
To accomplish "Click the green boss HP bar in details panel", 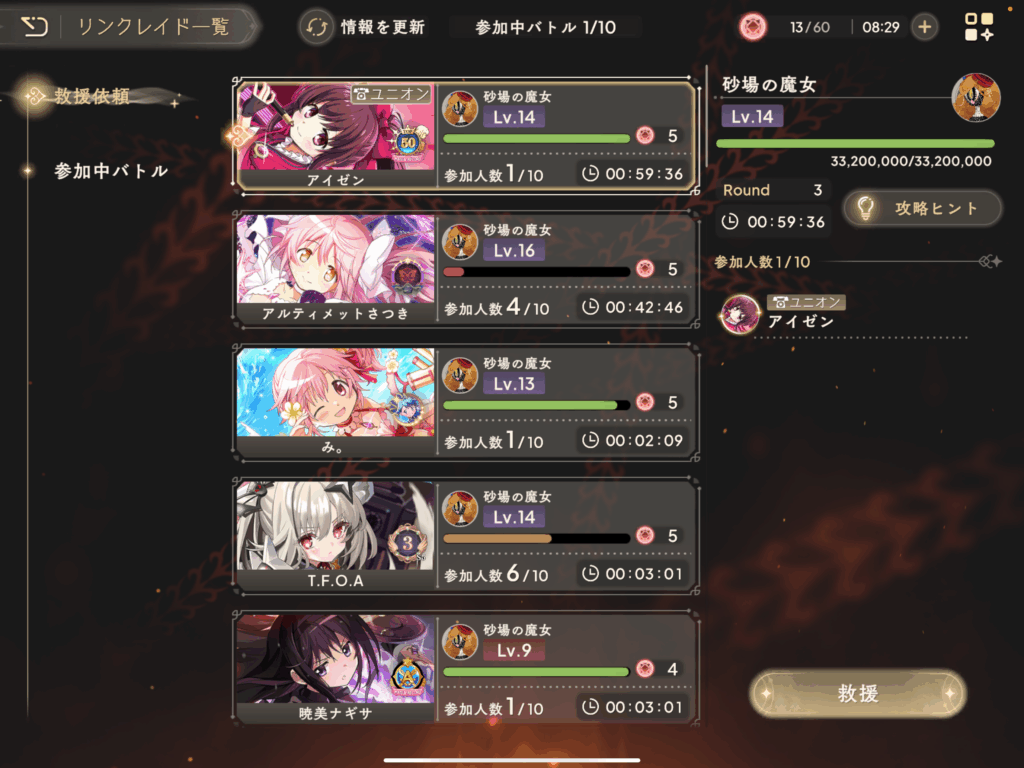I will pos(856,143).
